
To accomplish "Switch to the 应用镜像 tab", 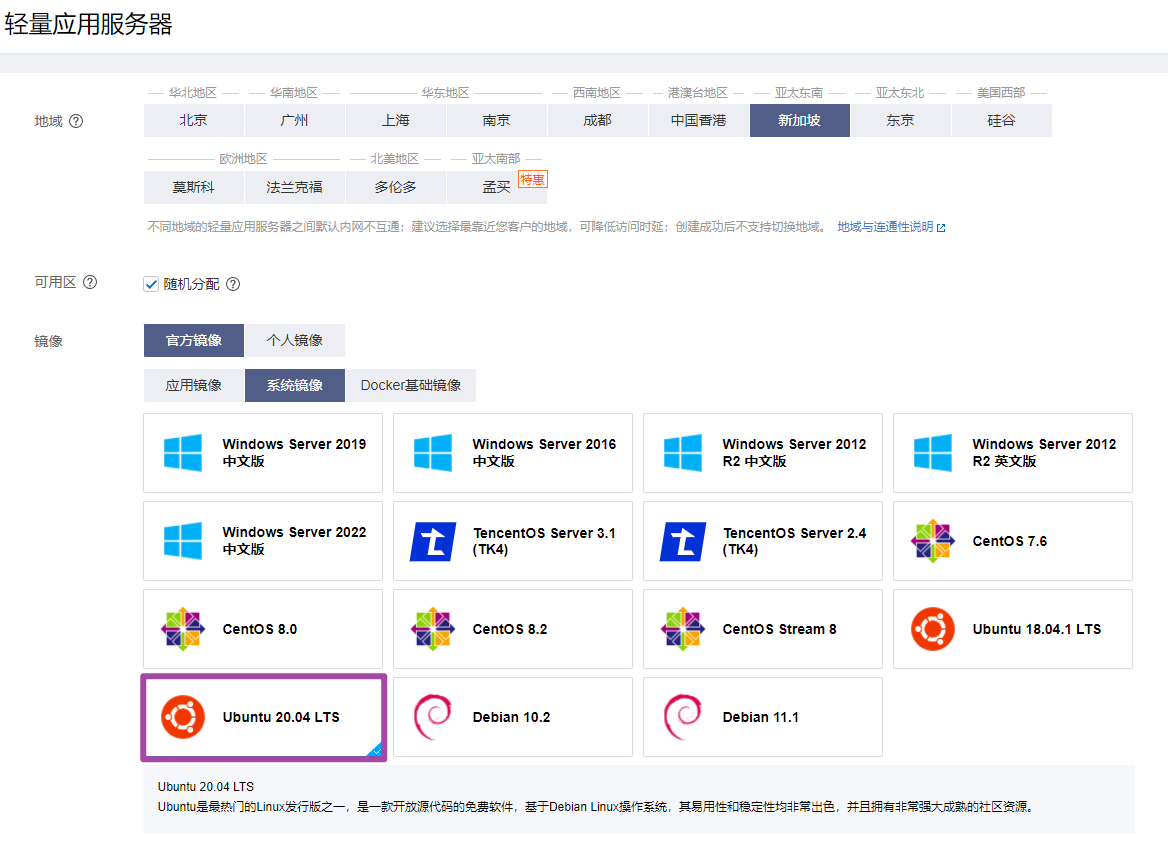I will [193, 385].
